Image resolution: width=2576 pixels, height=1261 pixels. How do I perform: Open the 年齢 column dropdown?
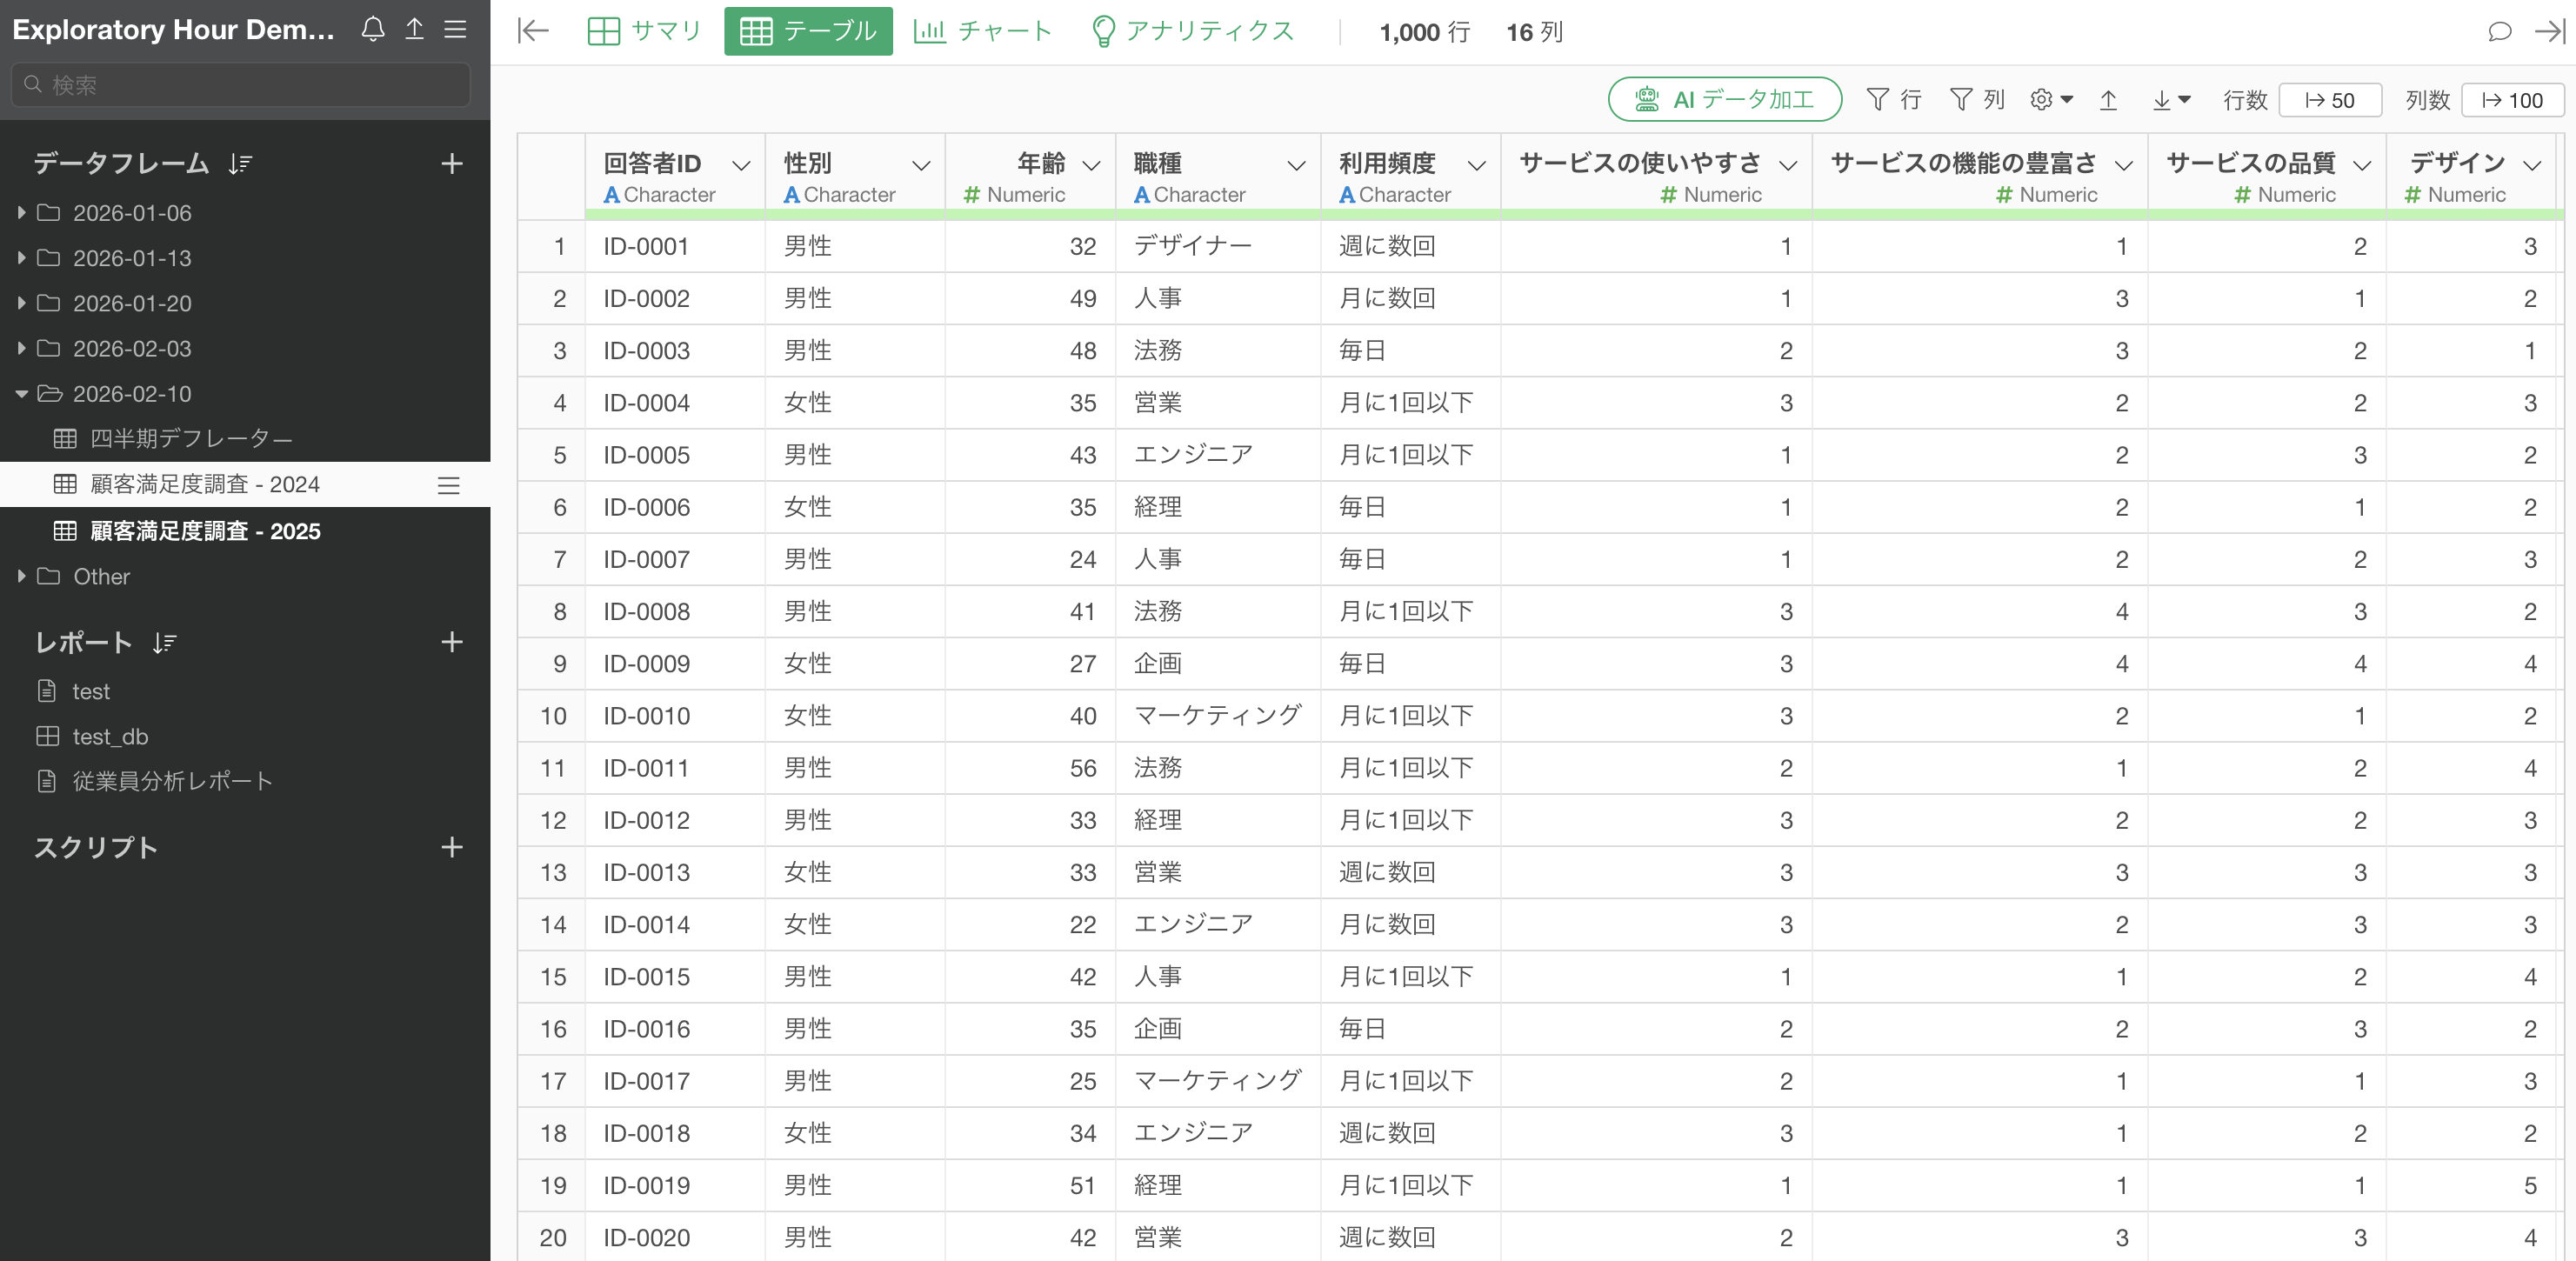[1092, 165]
